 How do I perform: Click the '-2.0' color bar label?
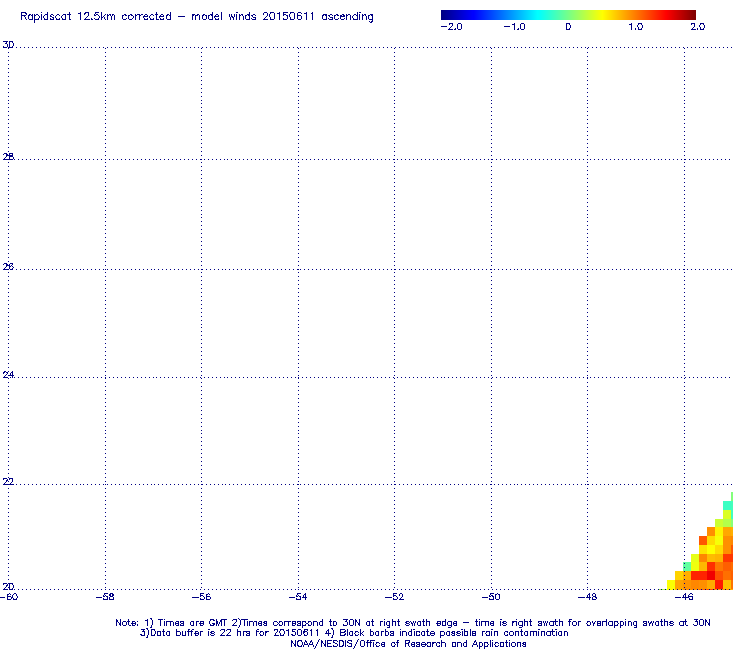coord(452,27)
